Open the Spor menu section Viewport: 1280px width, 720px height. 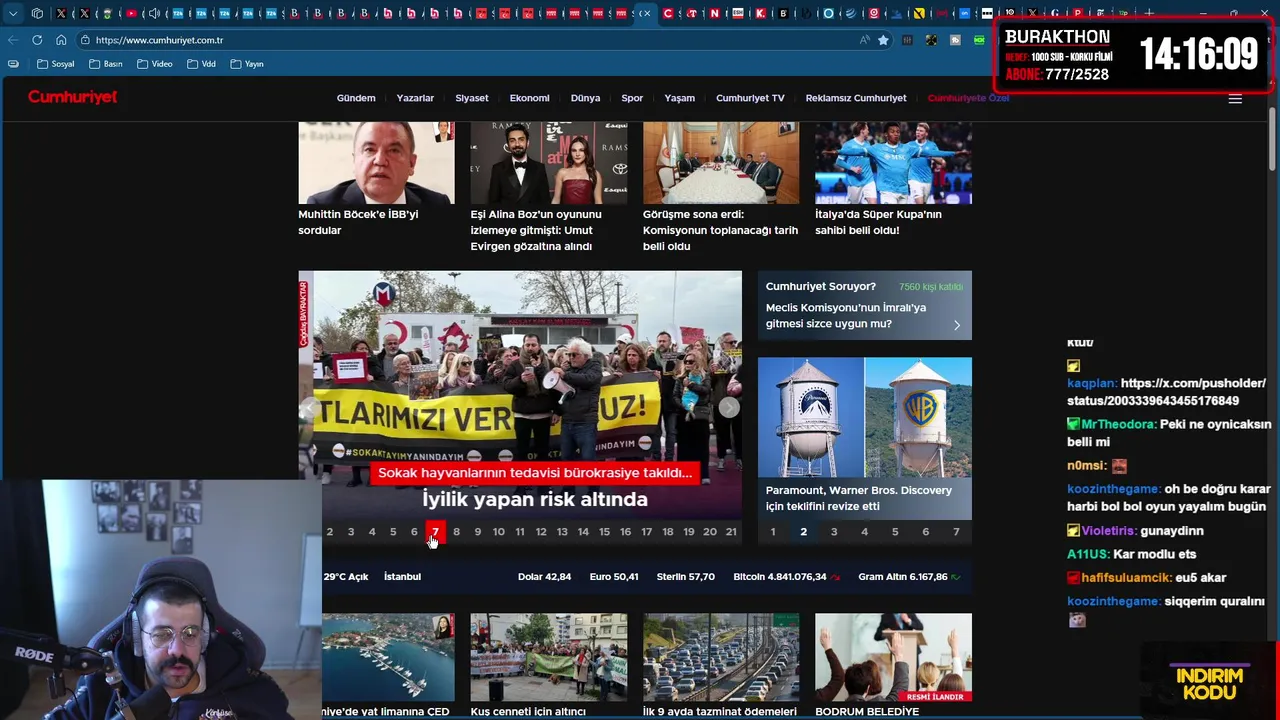[632, 98]
